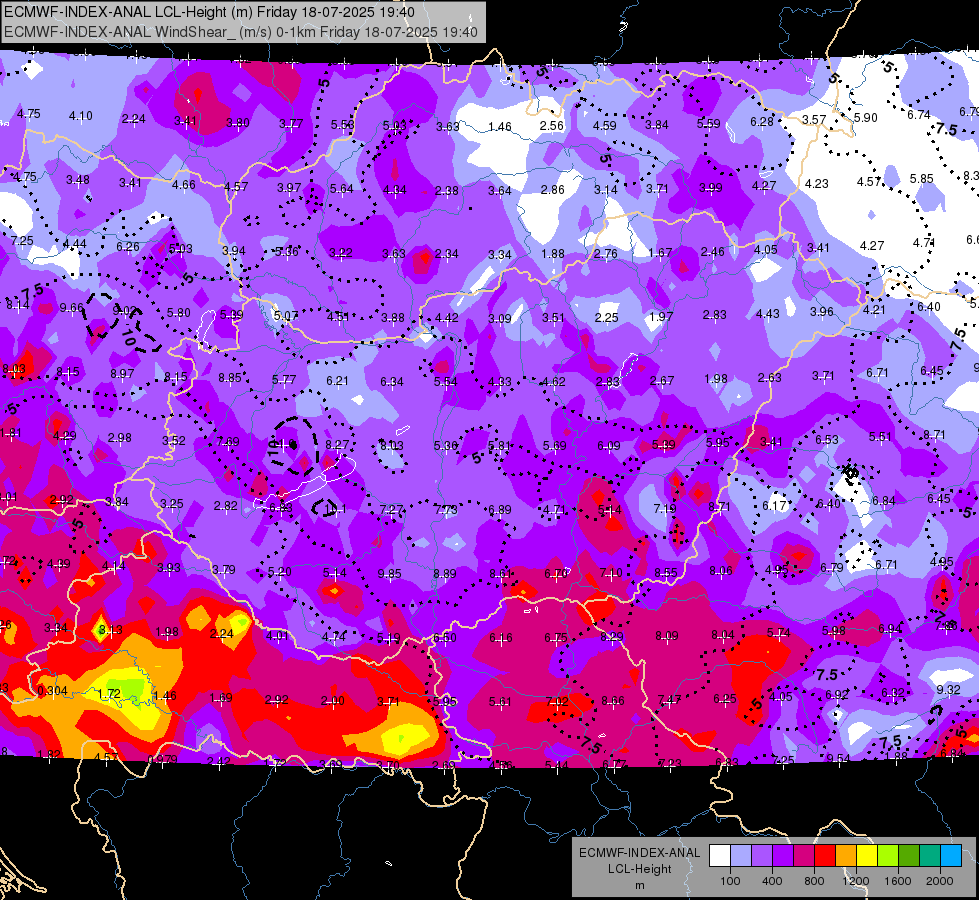Click the legend label 1200
Viewport: 979px width, 900px height.
[x=856, y=881]
